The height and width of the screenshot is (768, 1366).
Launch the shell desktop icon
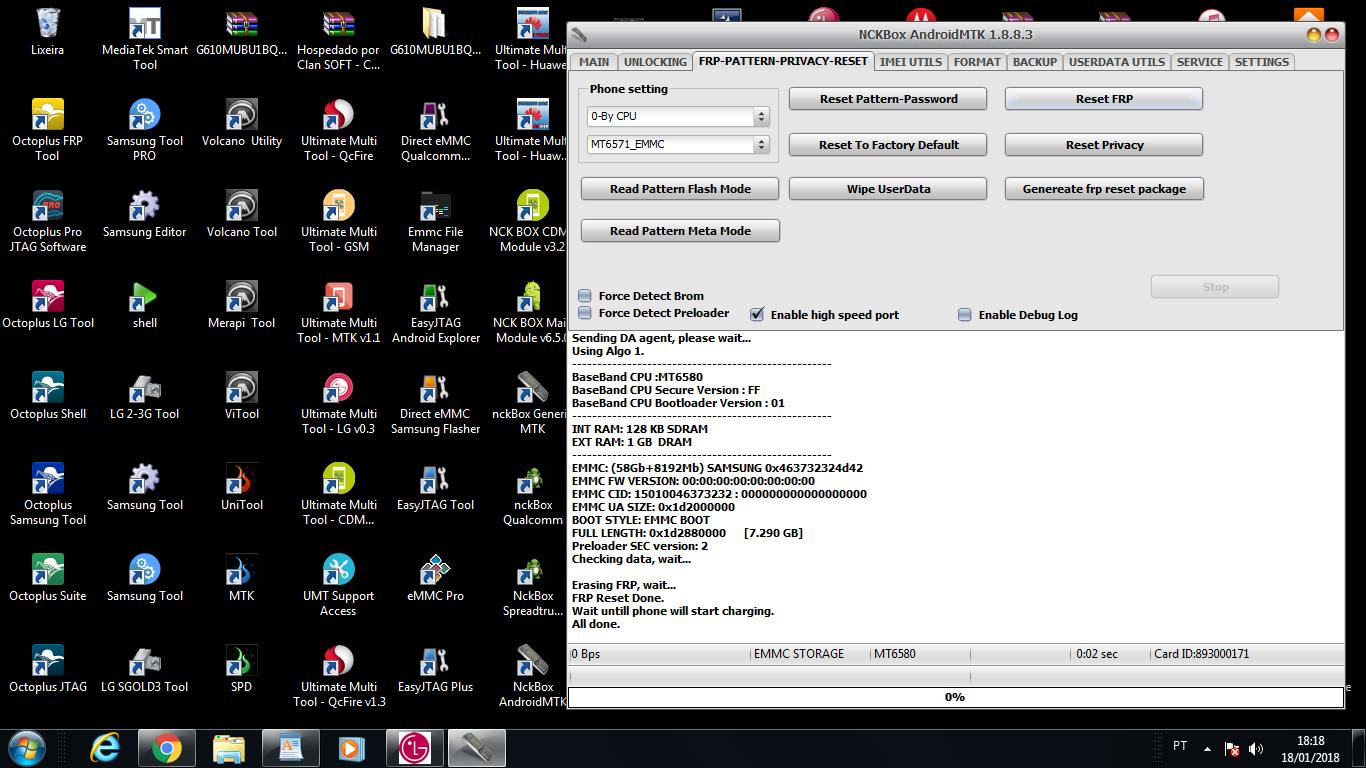(x=145, y=304)
